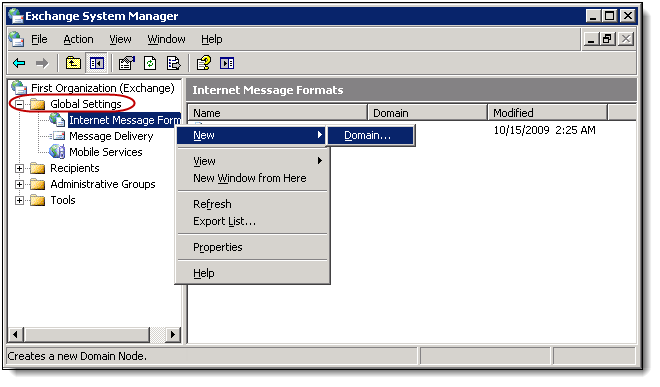Open the Window menu

166,39
